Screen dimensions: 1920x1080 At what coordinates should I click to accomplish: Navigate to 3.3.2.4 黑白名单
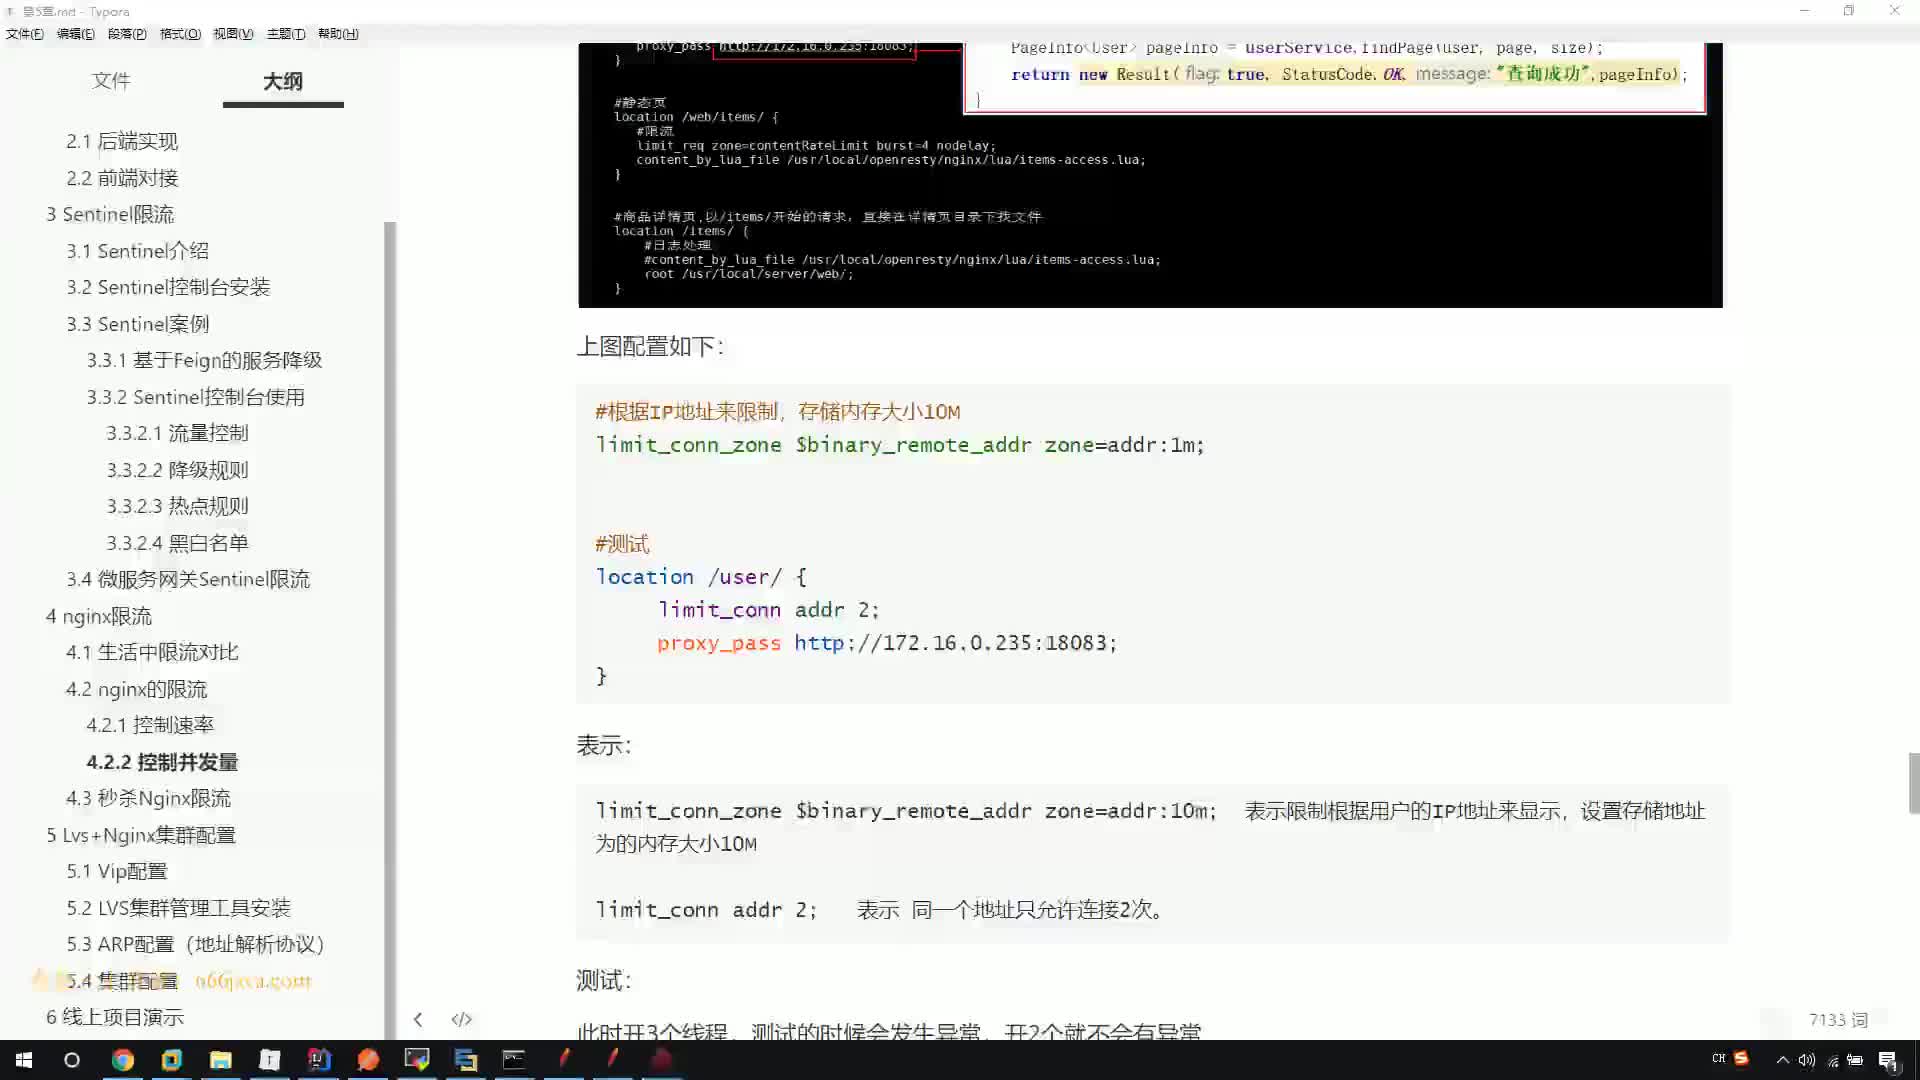(177, 543)
